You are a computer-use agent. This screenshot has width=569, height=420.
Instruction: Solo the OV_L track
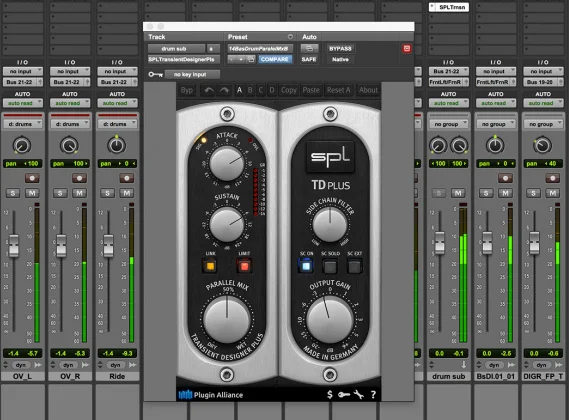[13, 193]
